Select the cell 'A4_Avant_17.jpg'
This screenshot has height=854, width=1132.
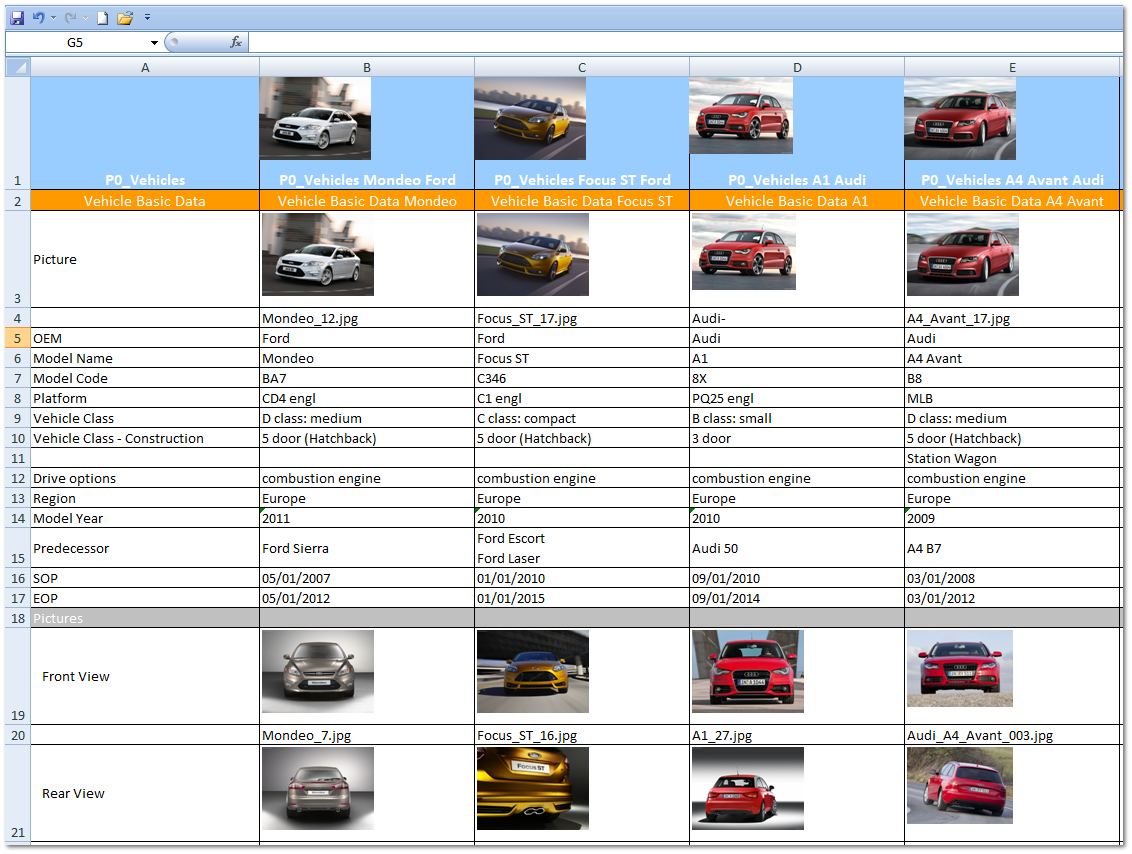(1013, 318)
